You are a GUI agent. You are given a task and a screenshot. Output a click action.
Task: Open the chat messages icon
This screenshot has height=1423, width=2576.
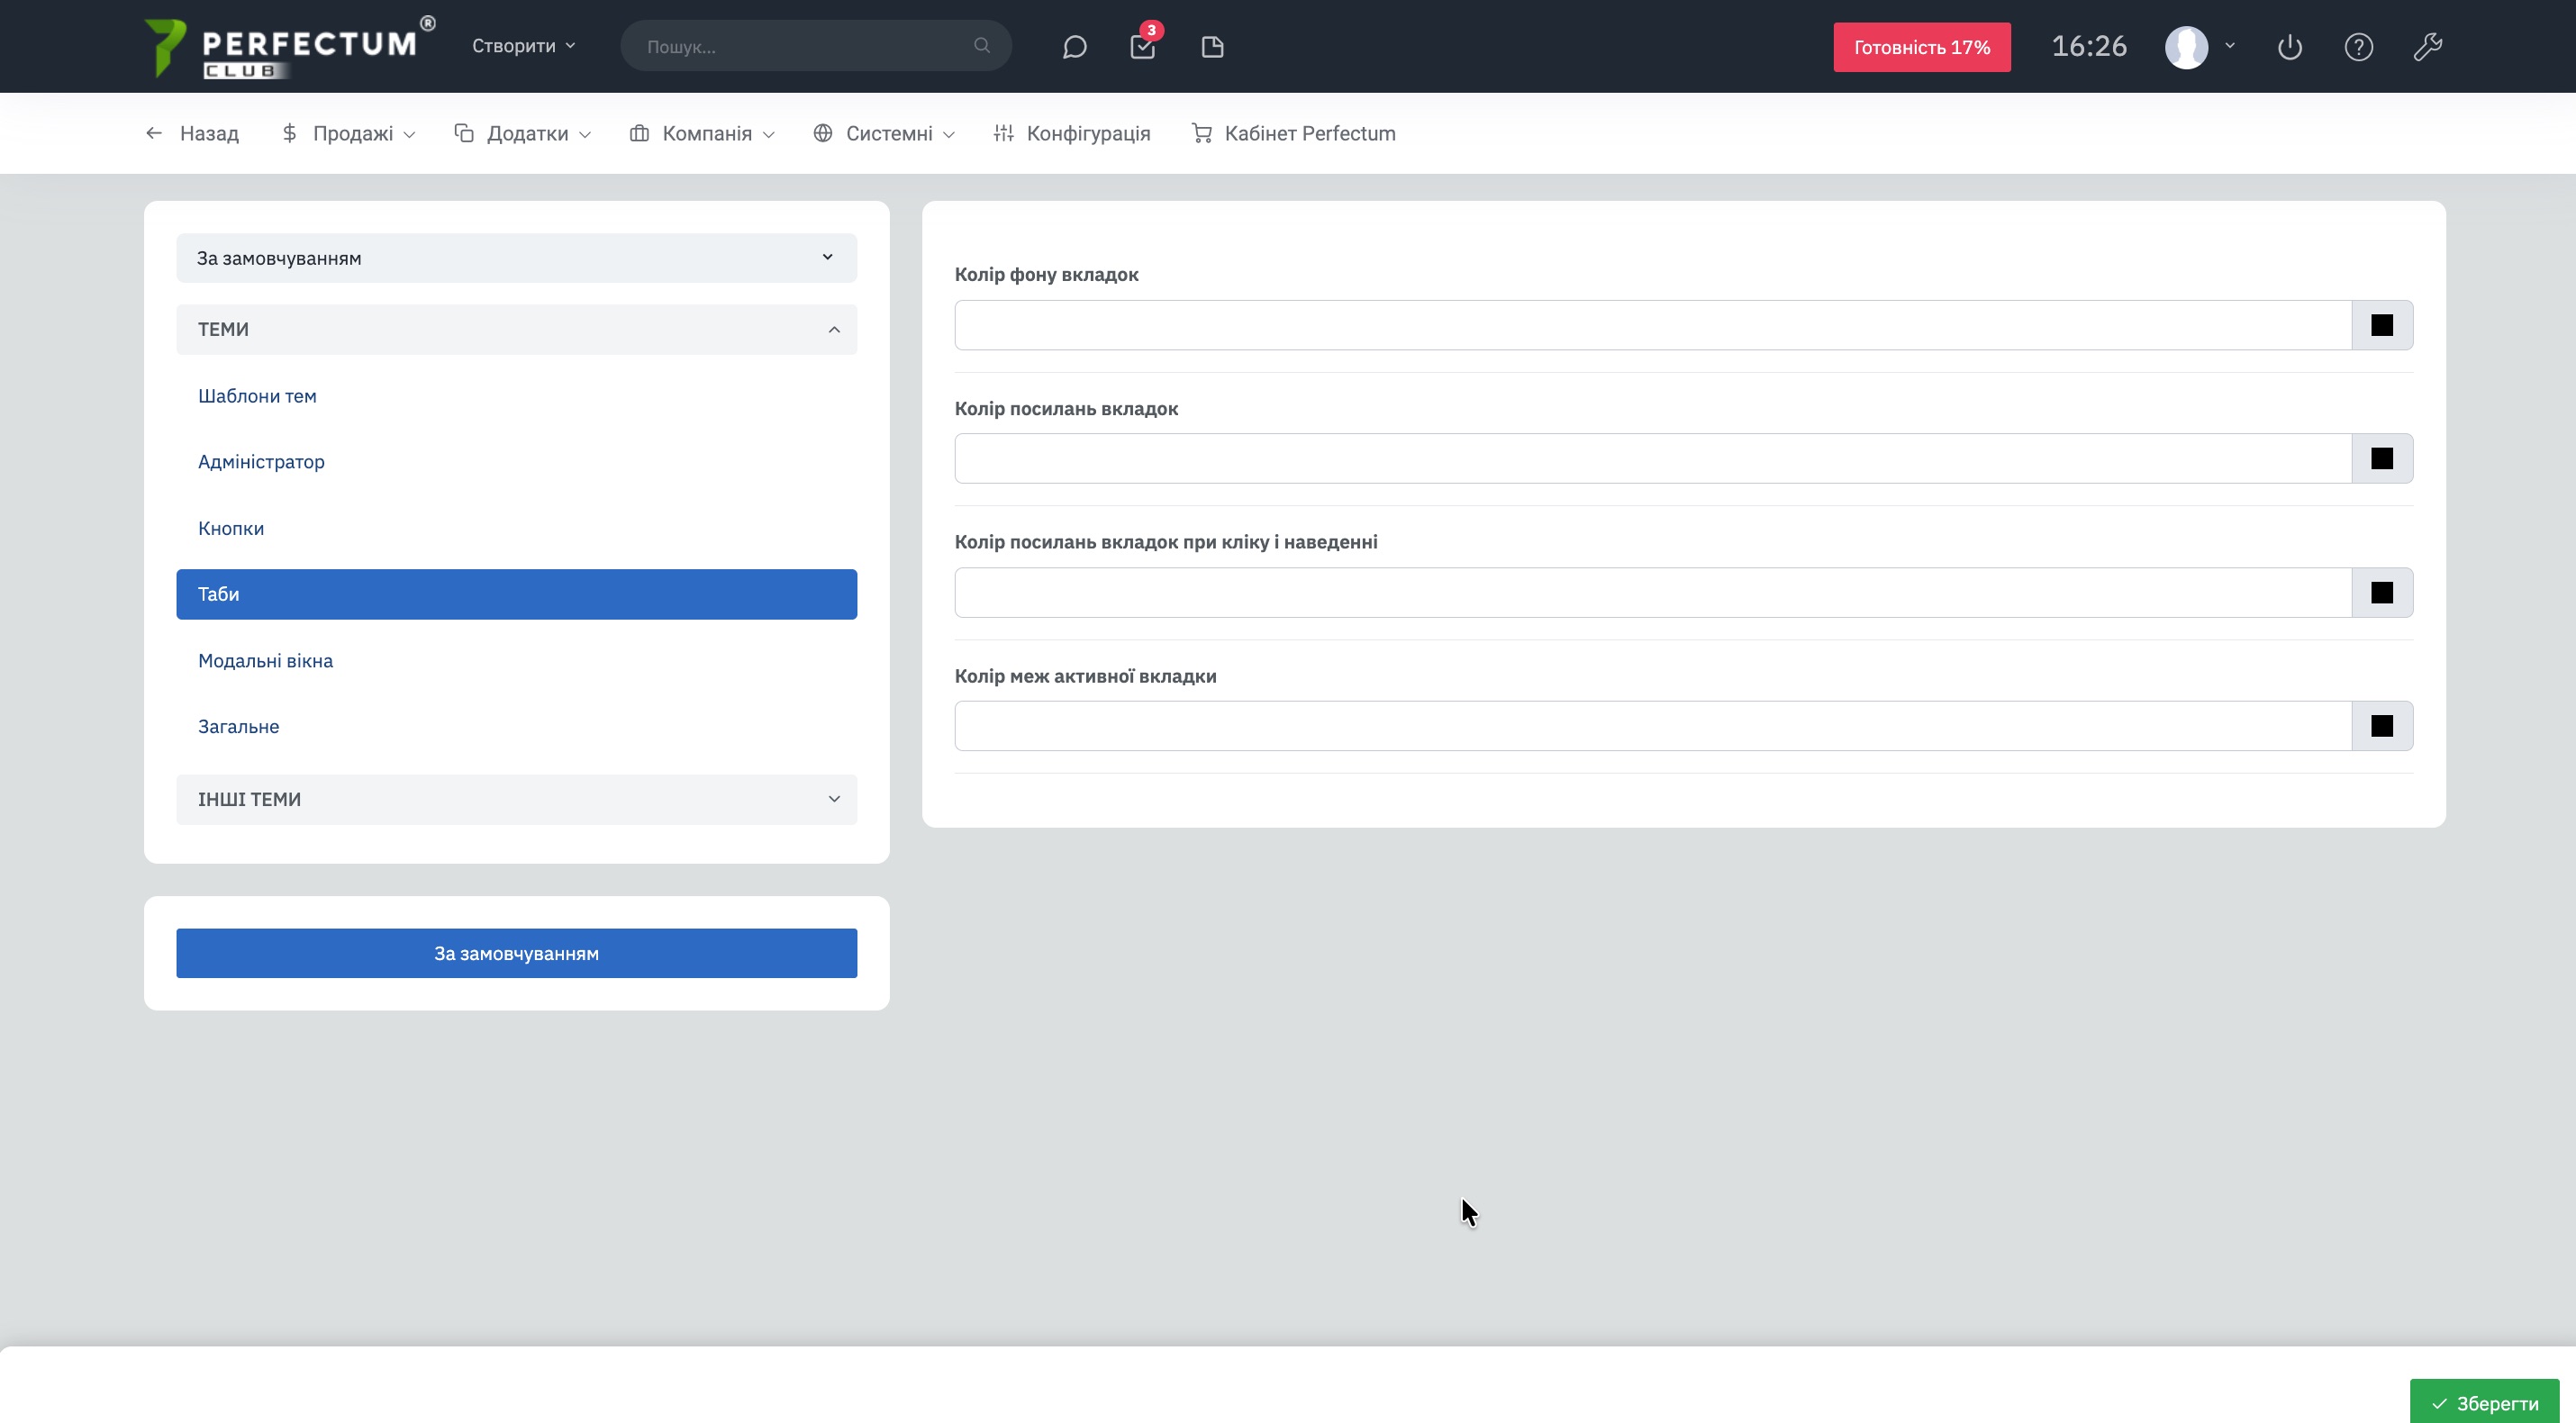point(1074,47)
